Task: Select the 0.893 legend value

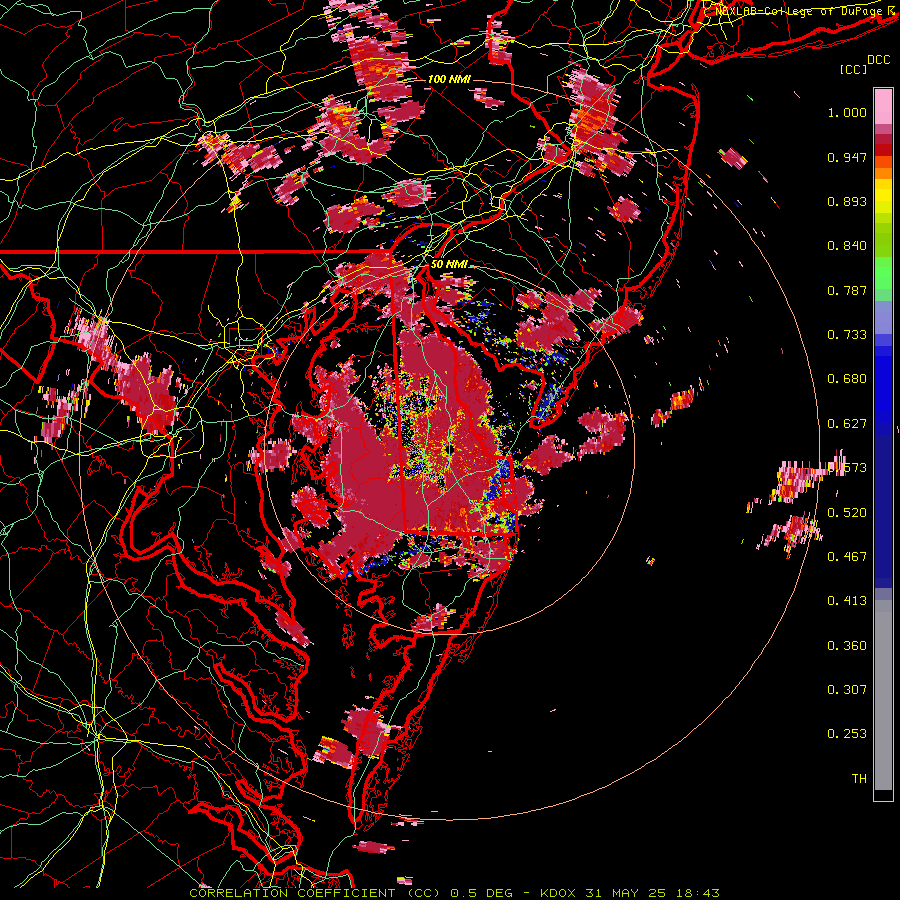Action: click(x=847, y=201)
